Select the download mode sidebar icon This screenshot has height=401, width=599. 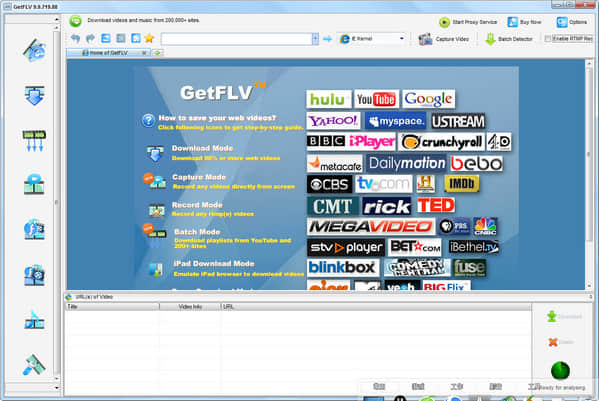(34, 95)
